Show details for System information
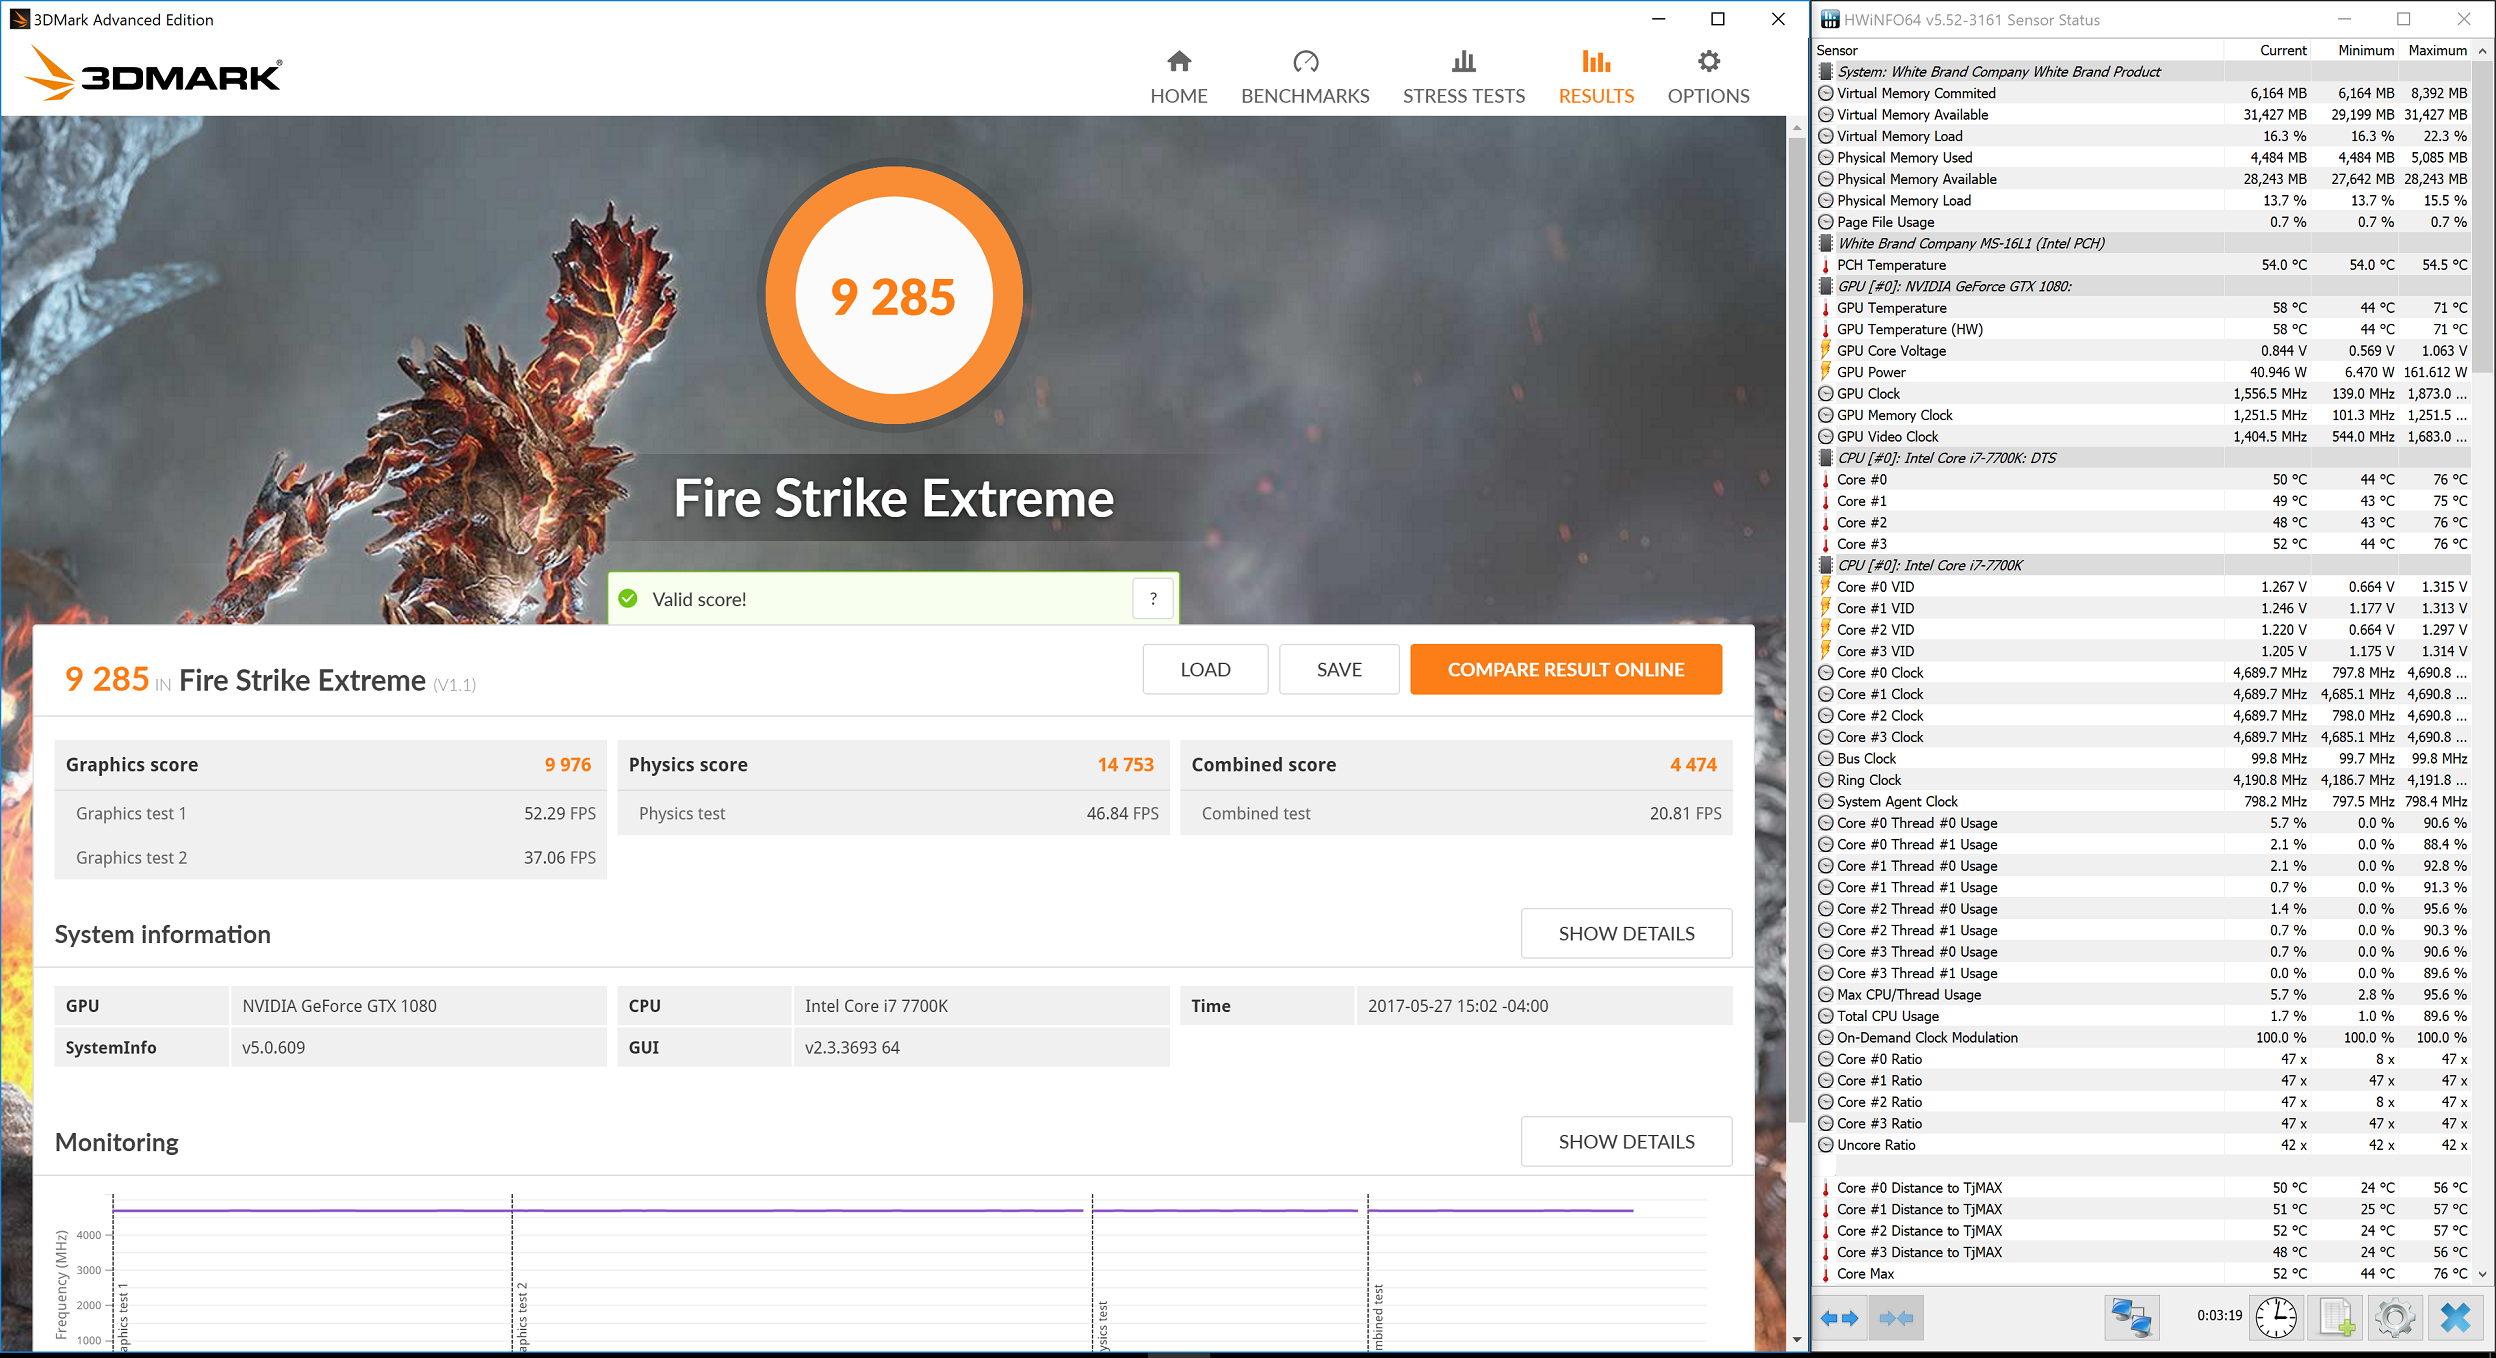 1626,933
